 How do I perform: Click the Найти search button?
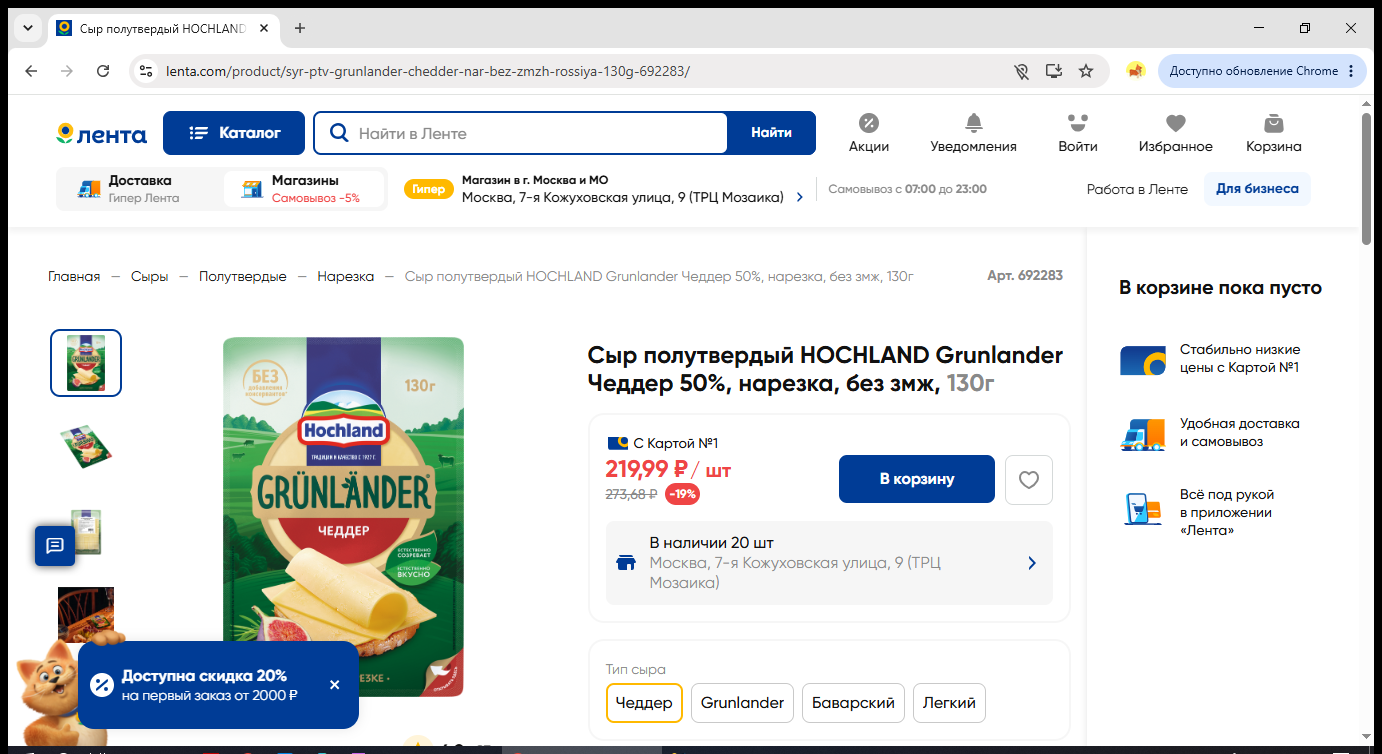coord(771,133)
